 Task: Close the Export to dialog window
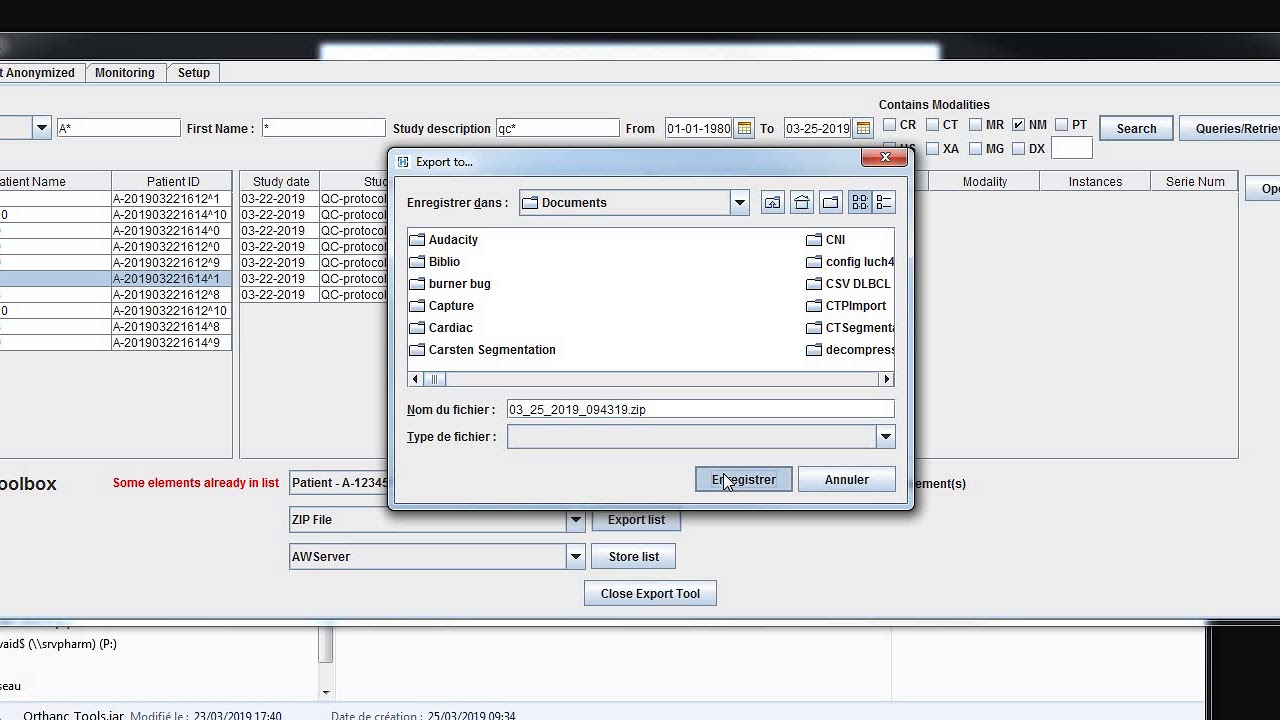pos(885,158)
